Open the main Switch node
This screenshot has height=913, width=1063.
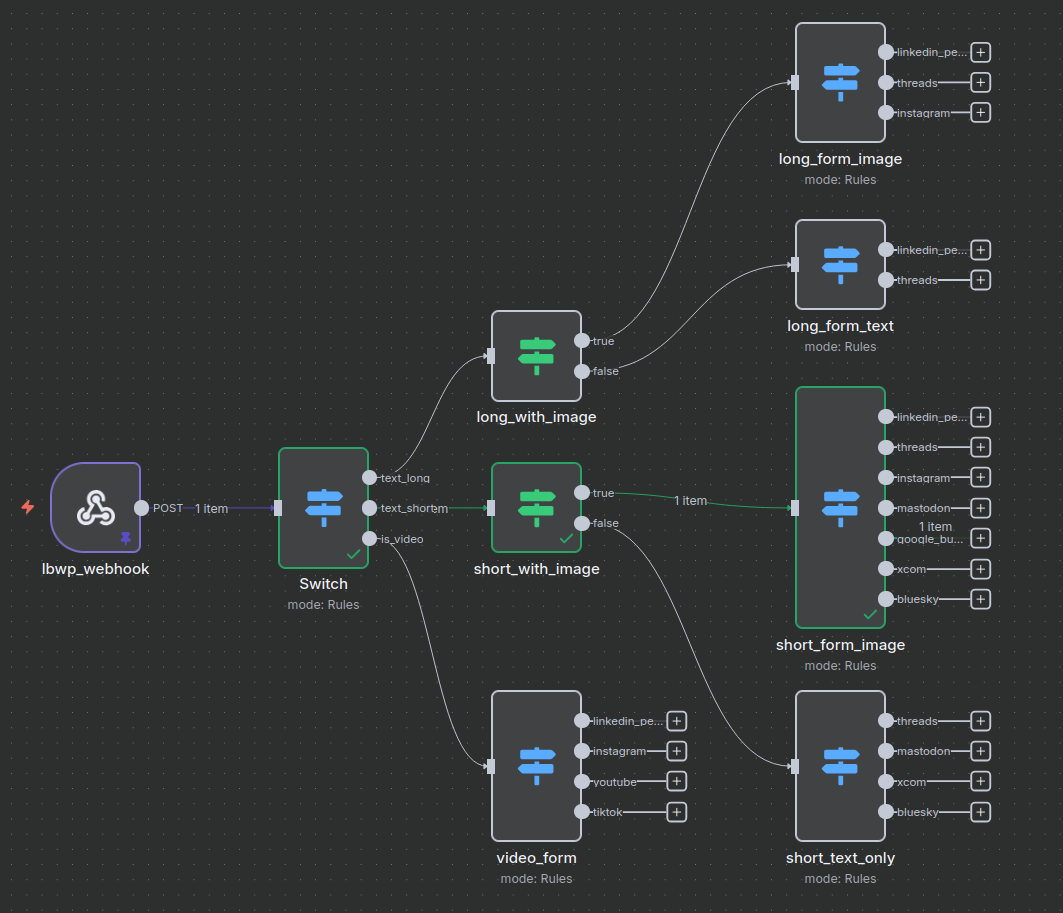pyautogui.click(x=323, y=507)
